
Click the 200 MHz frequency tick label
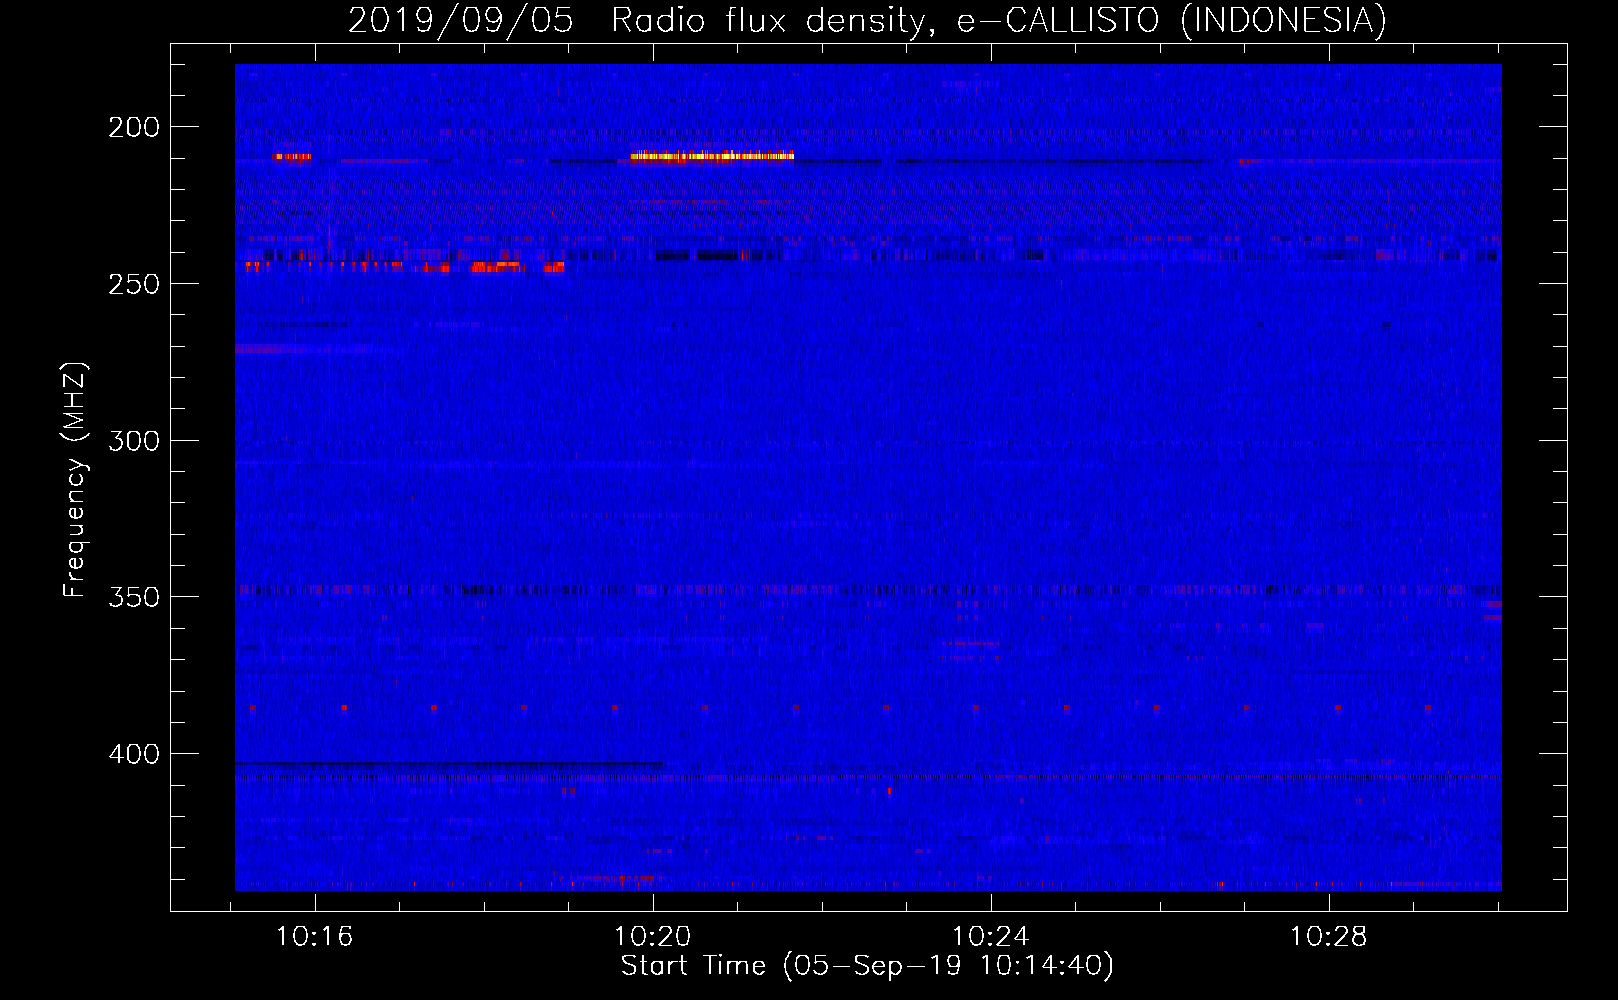click(134, 127)
